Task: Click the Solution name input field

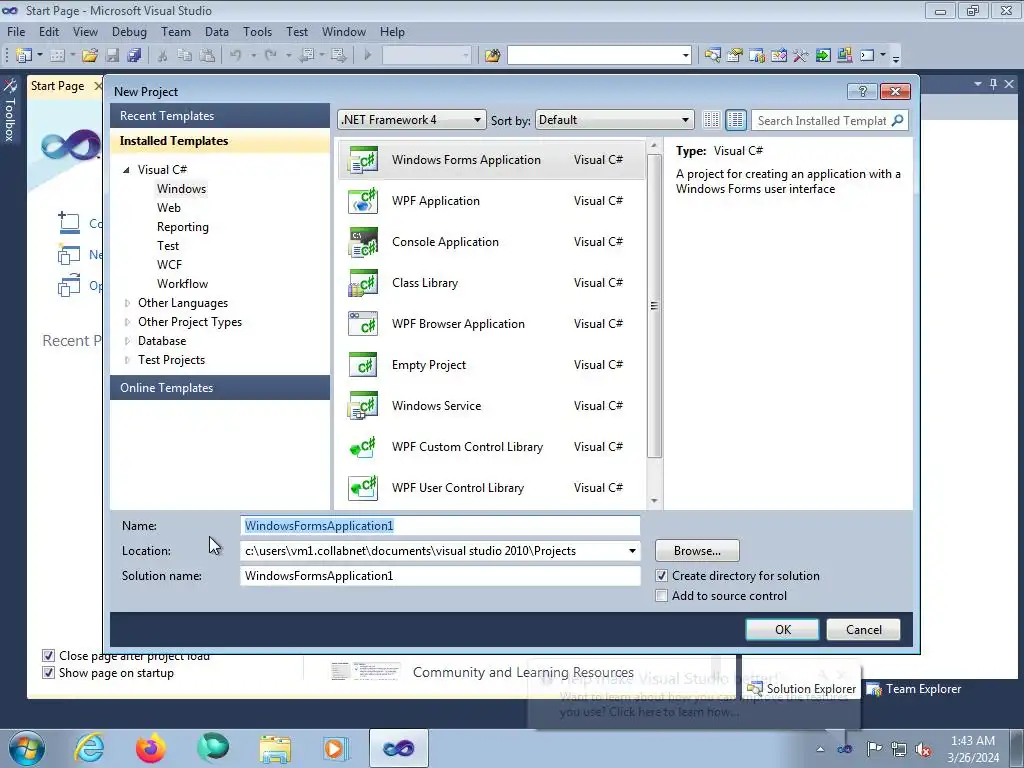Action: [x=440, y=576]
